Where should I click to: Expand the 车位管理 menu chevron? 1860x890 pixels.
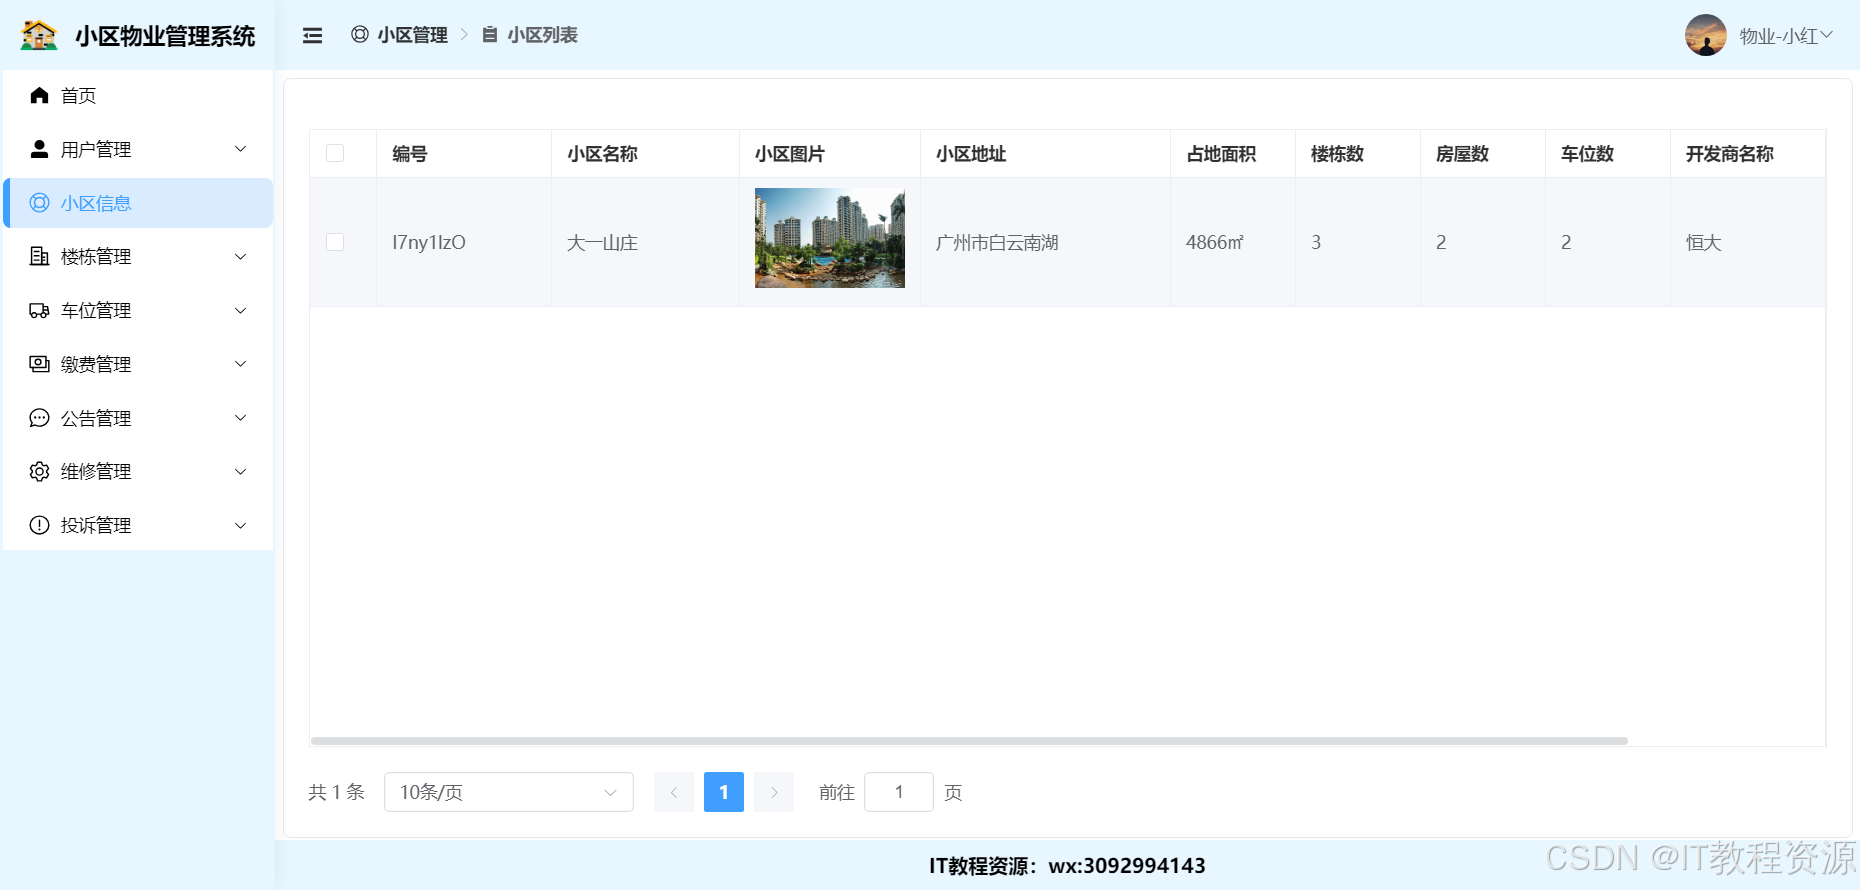click(x=241, y=310)
